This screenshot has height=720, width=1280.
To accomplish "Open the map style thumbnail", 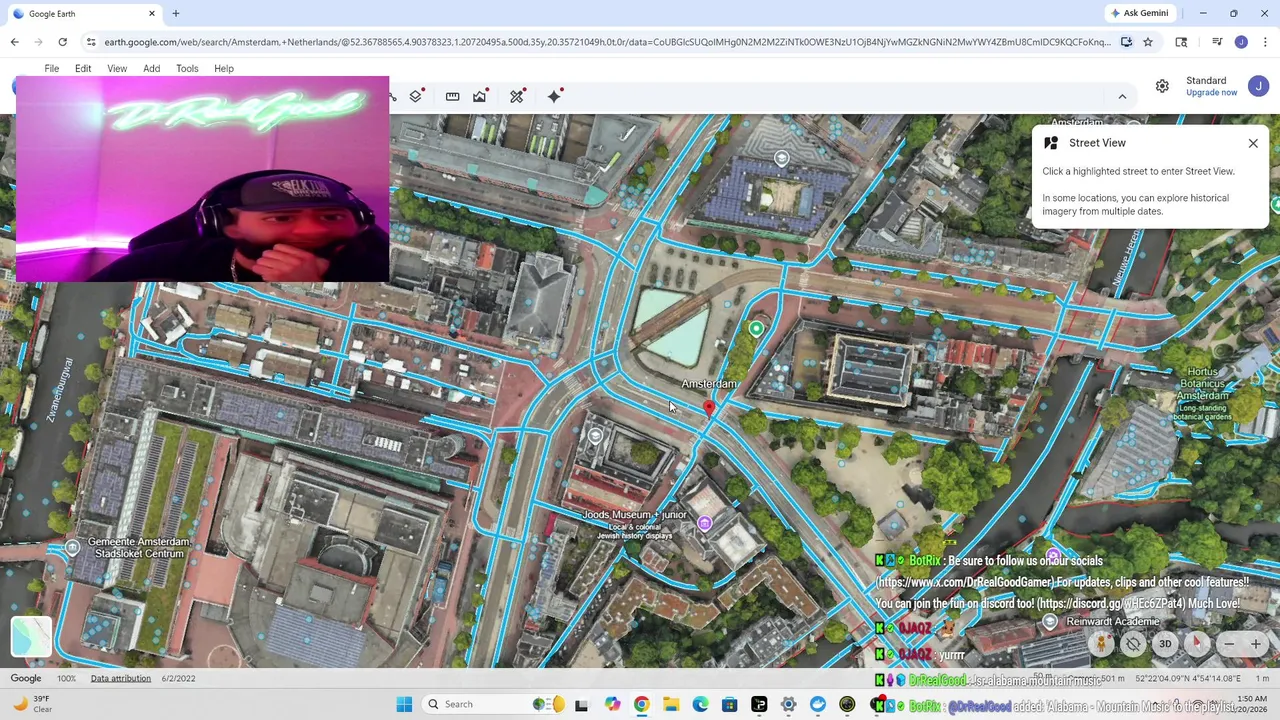I will point(31,637).
